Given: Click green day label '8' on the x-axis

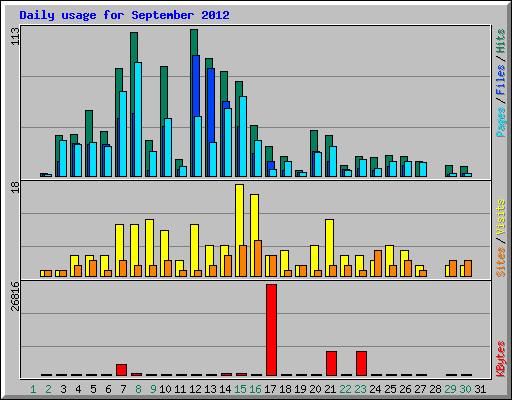Looking at the screenshot, I should pos(138,389).
